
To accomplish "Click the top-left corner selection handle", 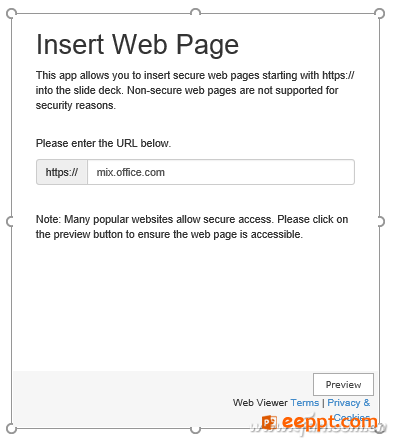I will click(x=11, y=14).
